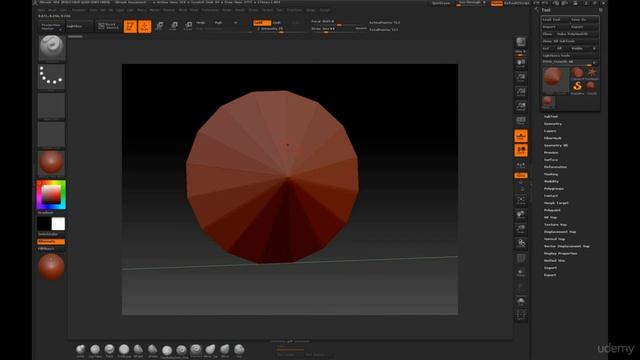Click the Rotate view icon on right shelf
The image size is (640, 360).
(521, 244)
